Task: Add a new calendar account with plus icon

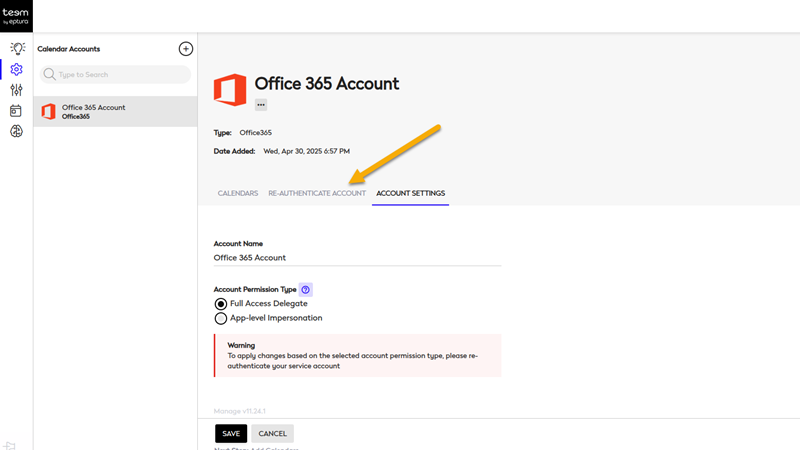Action: [x=186, y=48]
